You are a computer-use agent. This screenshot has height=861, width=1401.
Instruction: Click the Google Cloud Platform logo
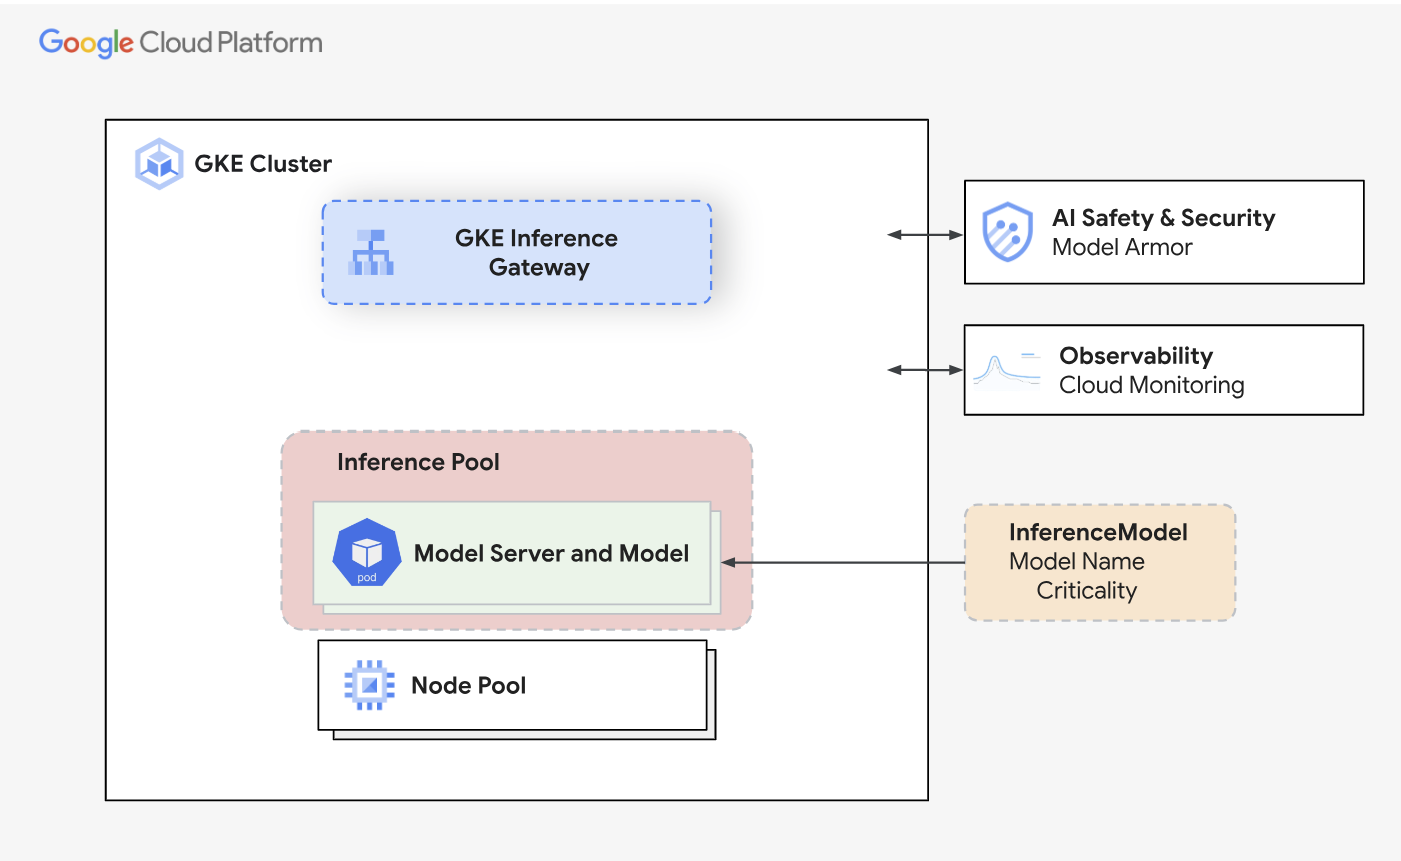coord(181,43)
